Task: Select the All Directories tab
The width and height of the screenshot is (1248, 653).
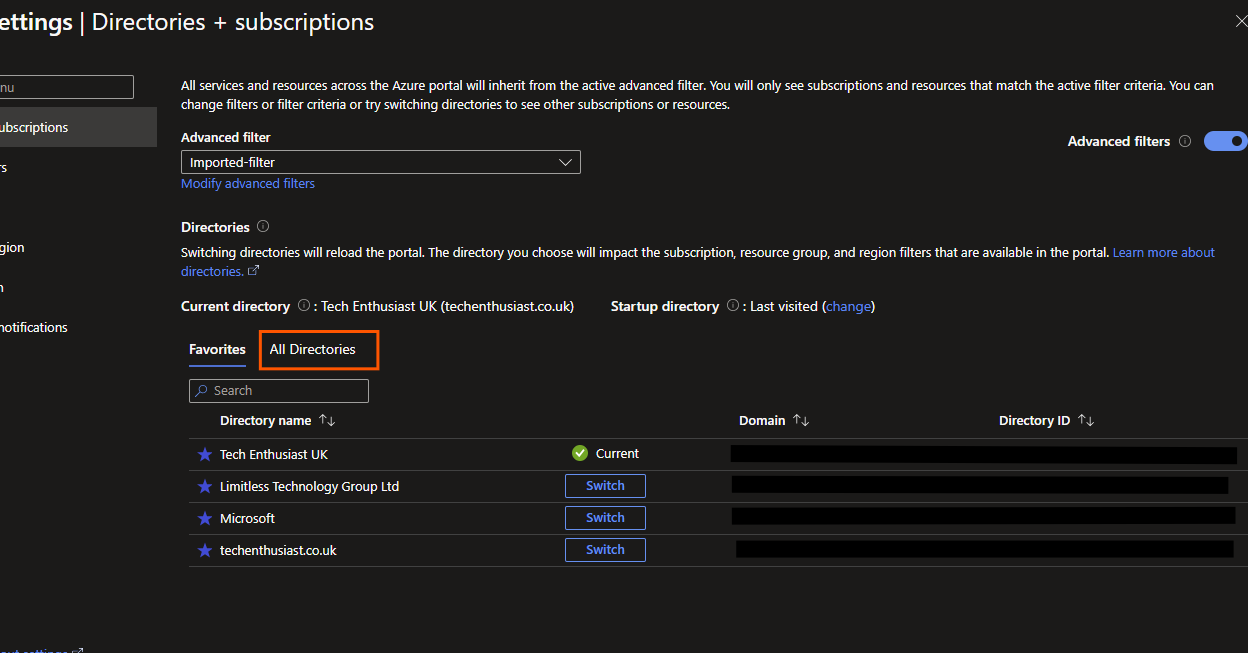Action: point(318,349)
